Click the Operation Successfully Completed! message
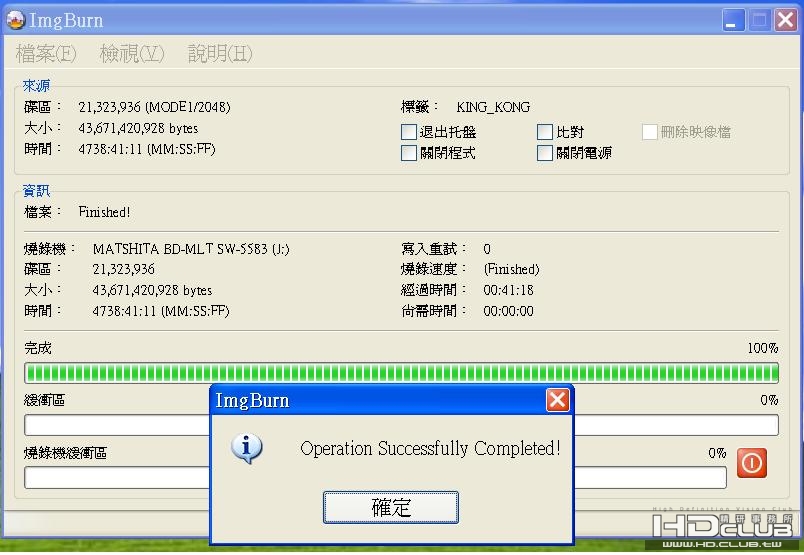Screen dimensions: 804x555 430,448
